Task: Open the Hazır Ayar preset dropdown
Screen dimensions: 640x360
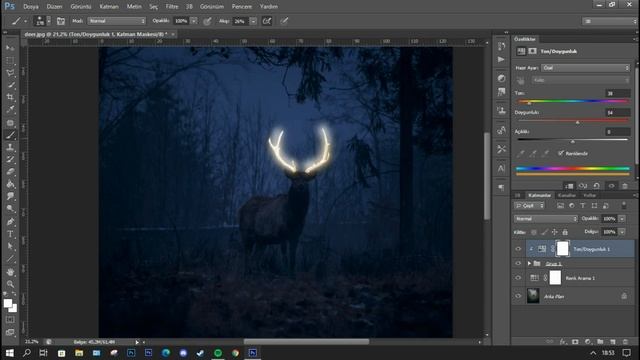Action: 585,68
